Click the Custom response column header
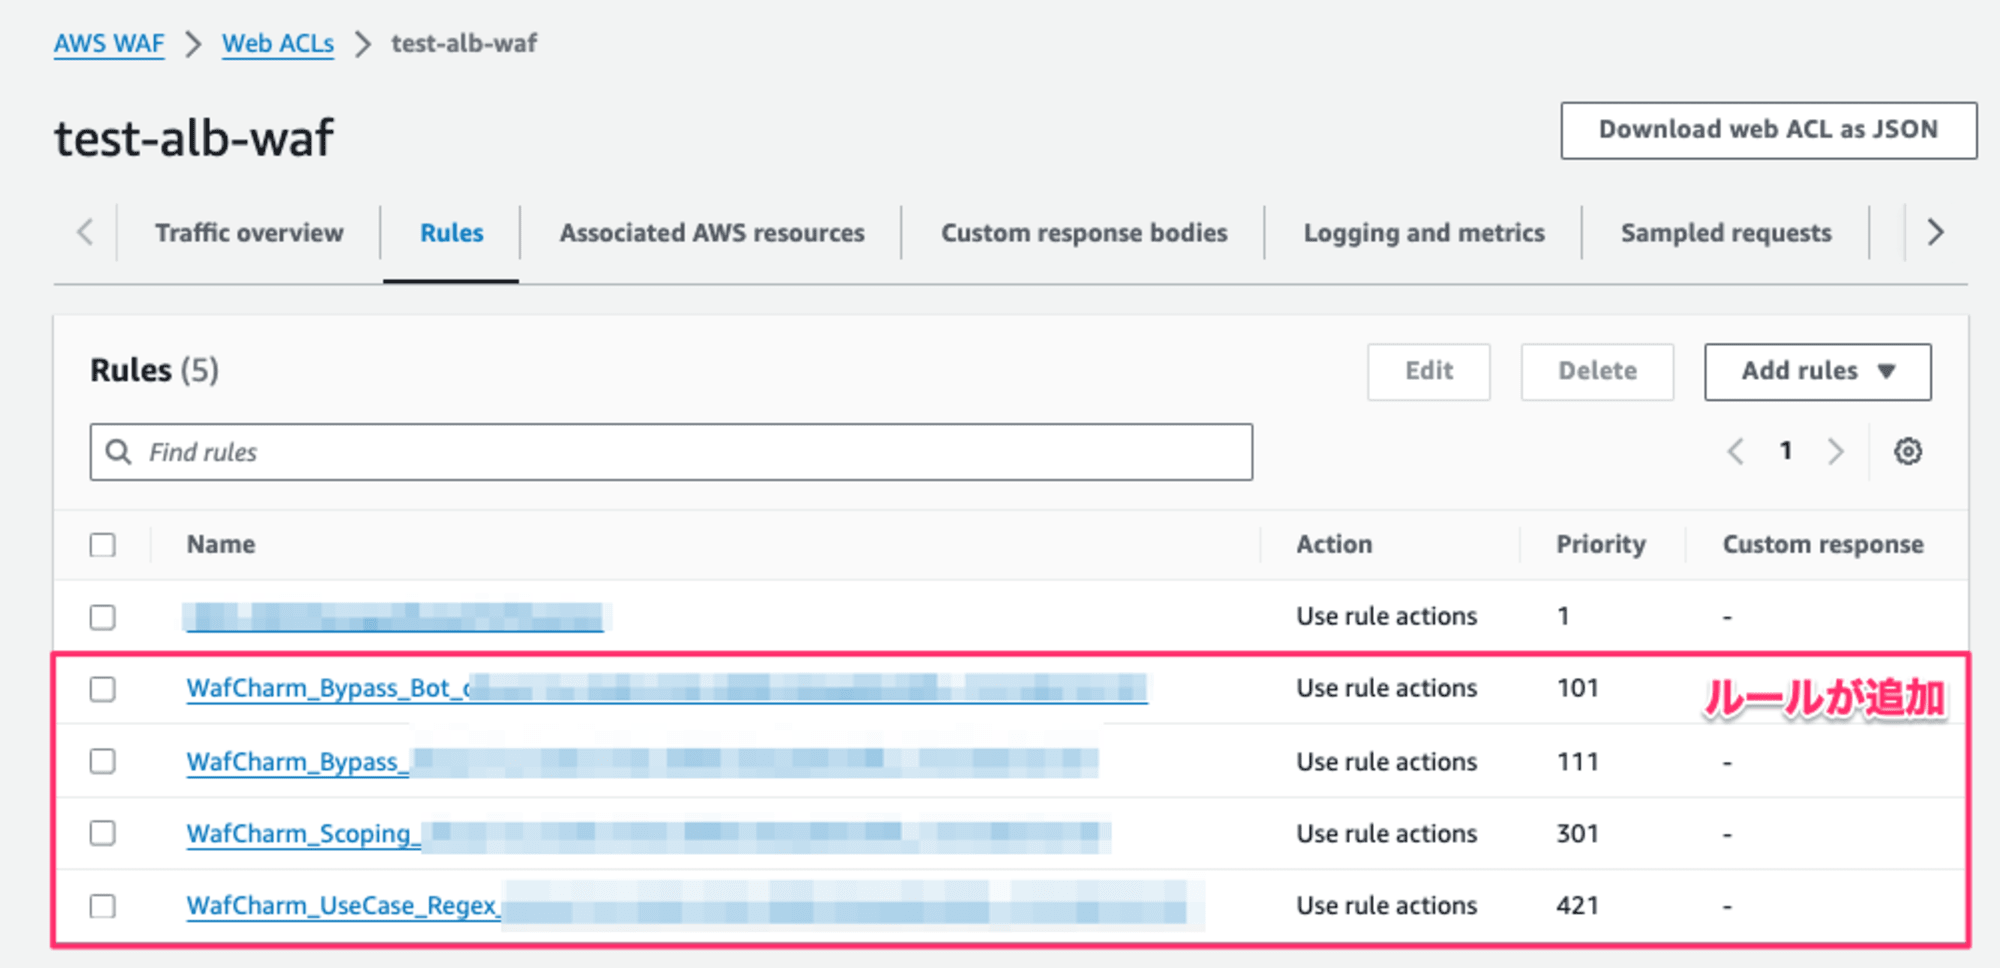Image resolution: width=2000 pixels, height=968 pixels. (1822, 545)
